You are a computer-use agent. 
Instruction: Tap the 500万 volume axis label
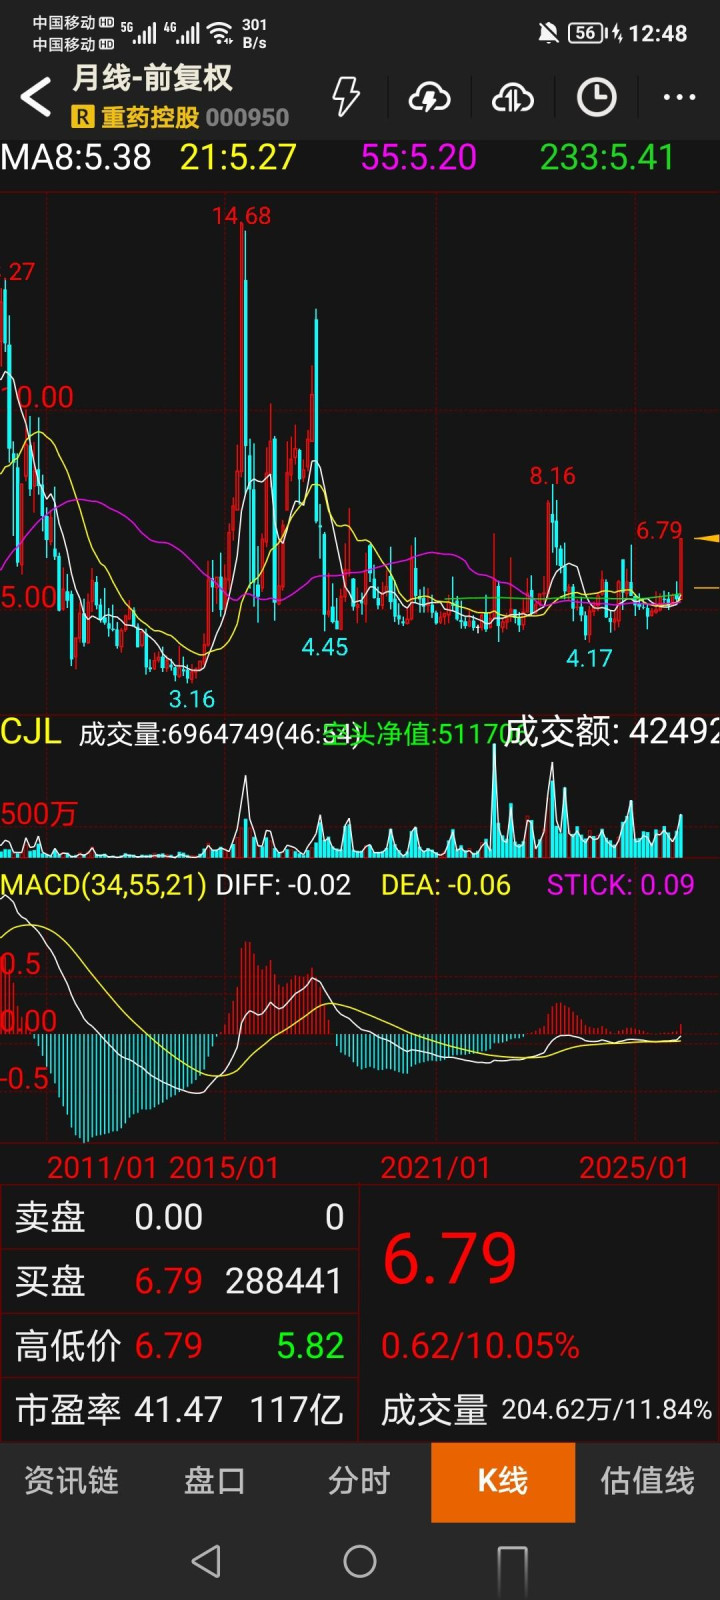(39, 813)
